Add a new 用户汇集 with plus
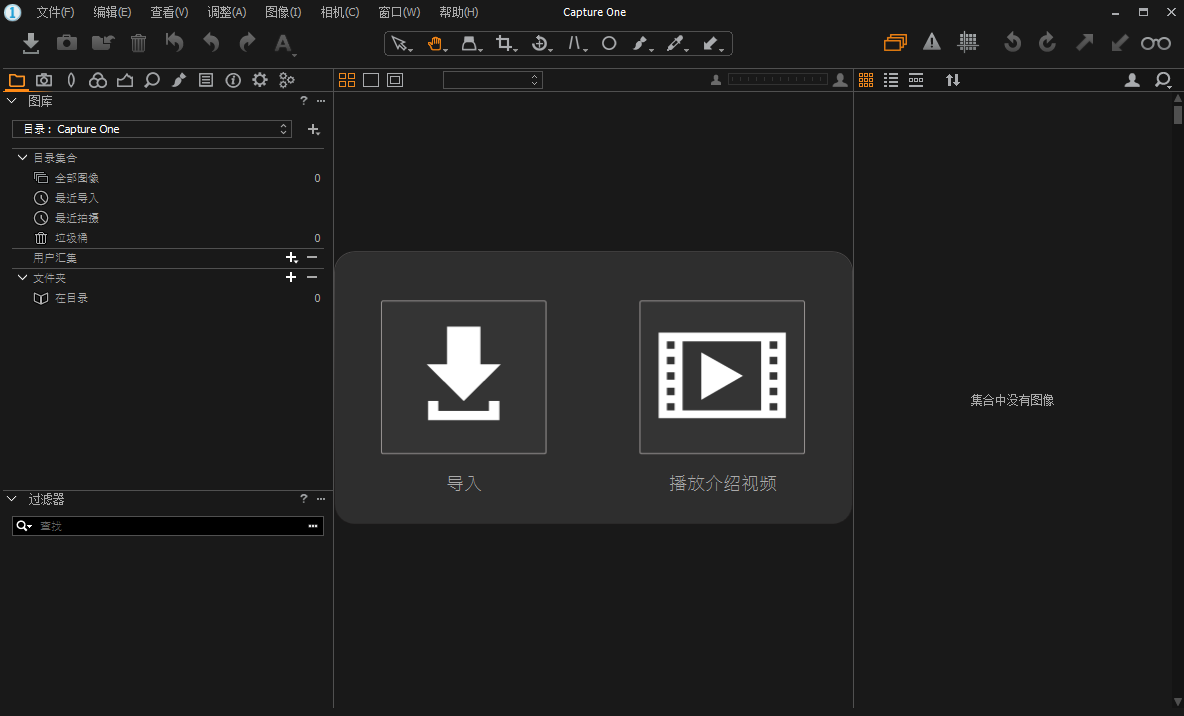 [x=291, y=258]
